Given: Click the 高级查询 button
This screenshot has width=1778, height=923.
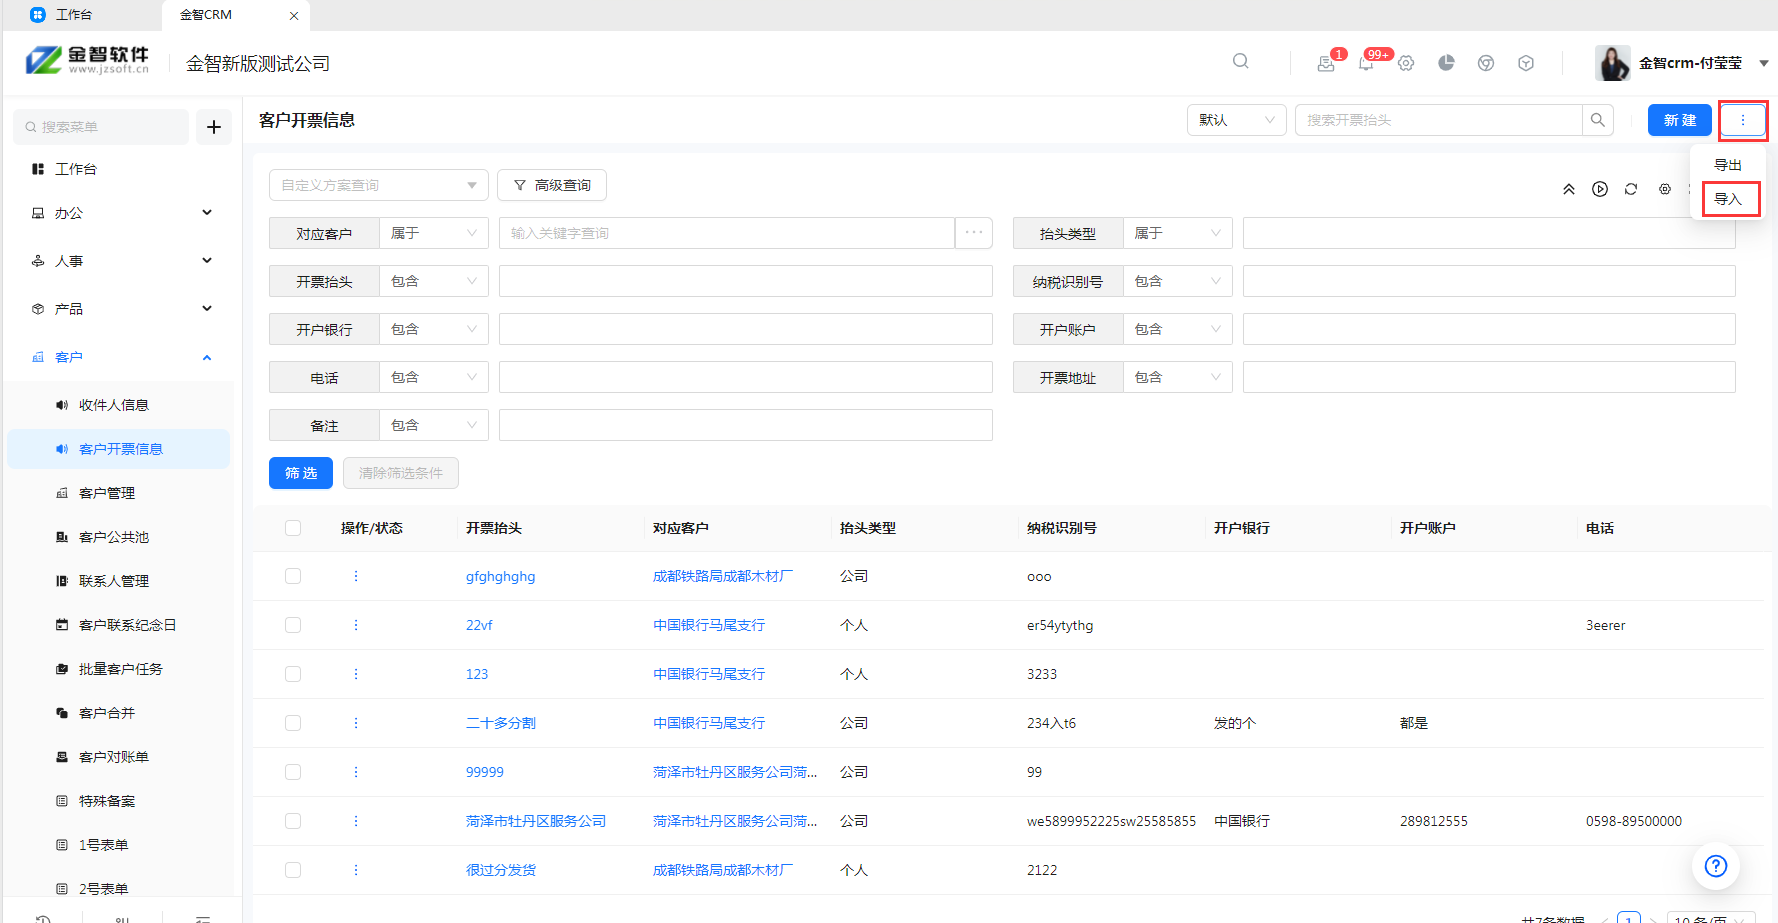Looking at the screenshot, I should pyautogui.click(x=552, y=185).
